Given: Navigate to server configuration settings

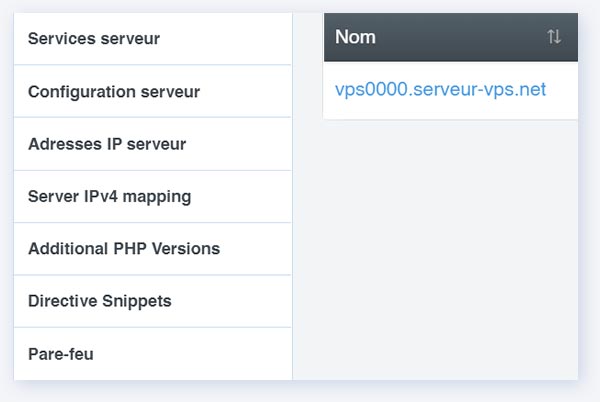Looking at the screenshot, I should point(114,92).
